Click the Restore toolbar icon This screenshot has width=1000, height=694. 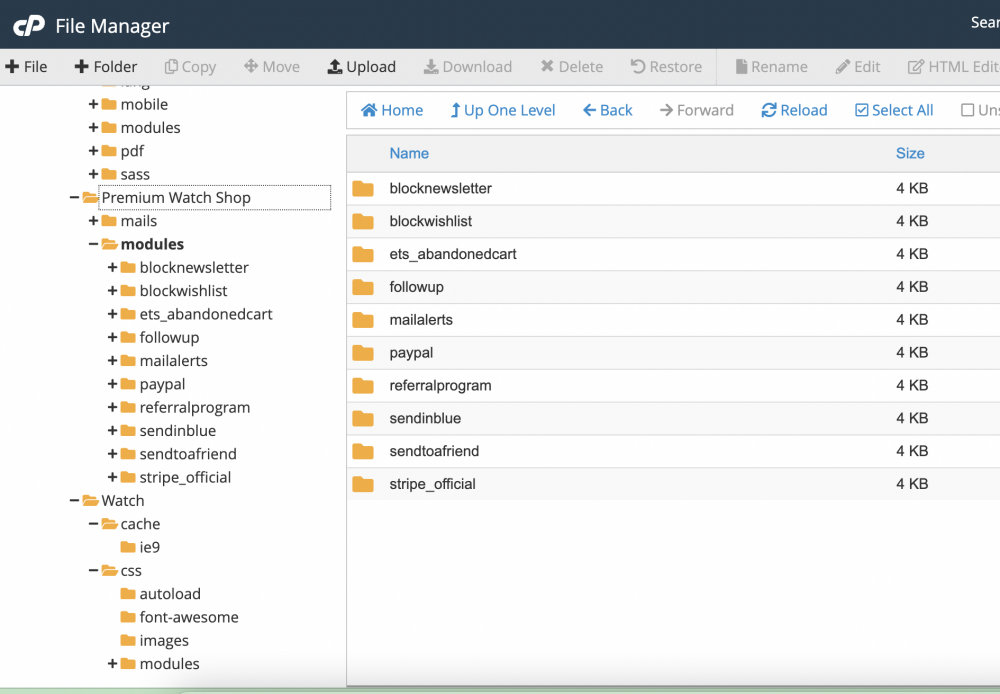[665, 66]
